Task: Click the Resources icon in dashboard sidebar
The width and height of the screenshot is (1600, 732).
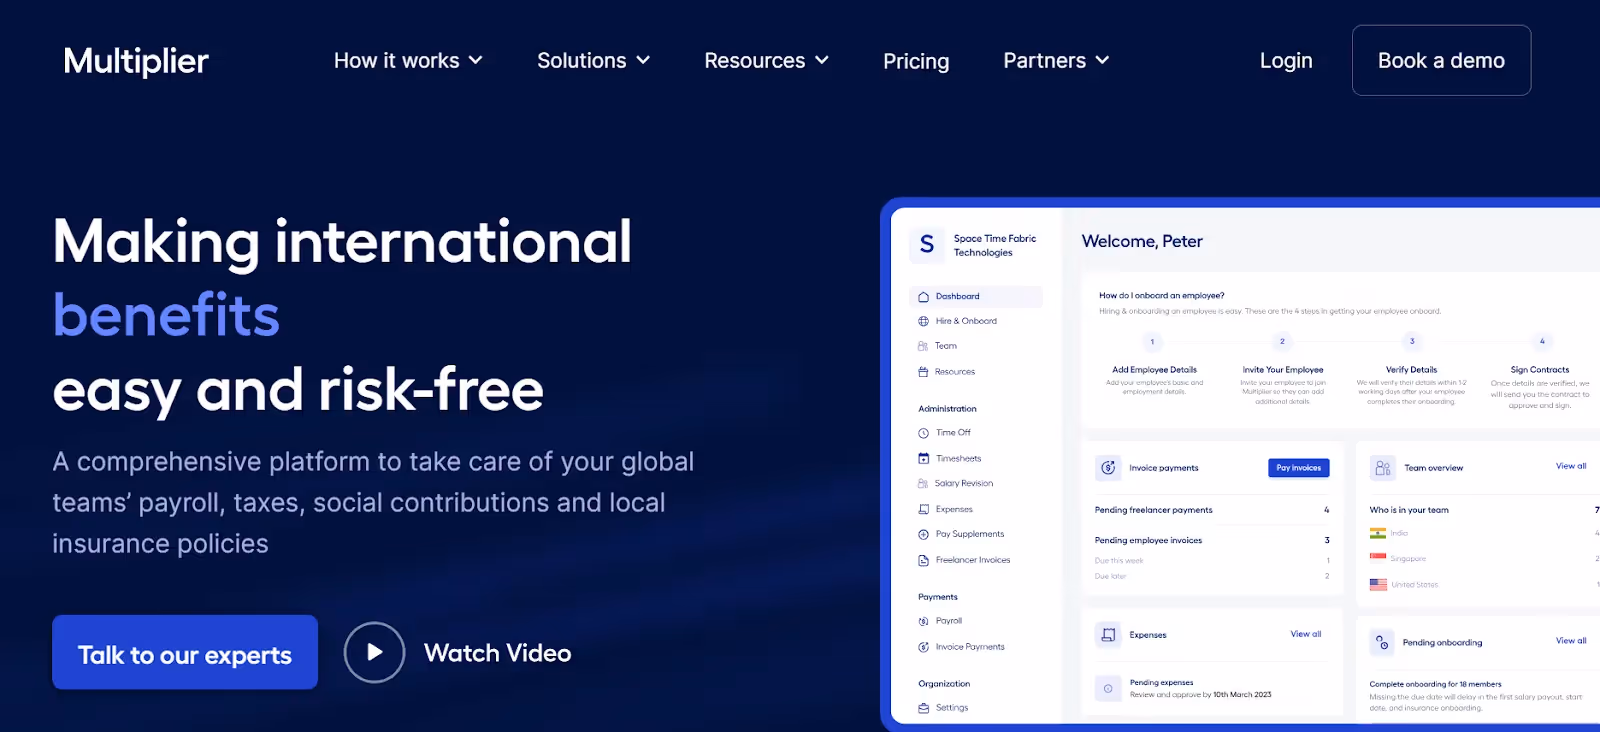Action: click(x=923, y=372)
